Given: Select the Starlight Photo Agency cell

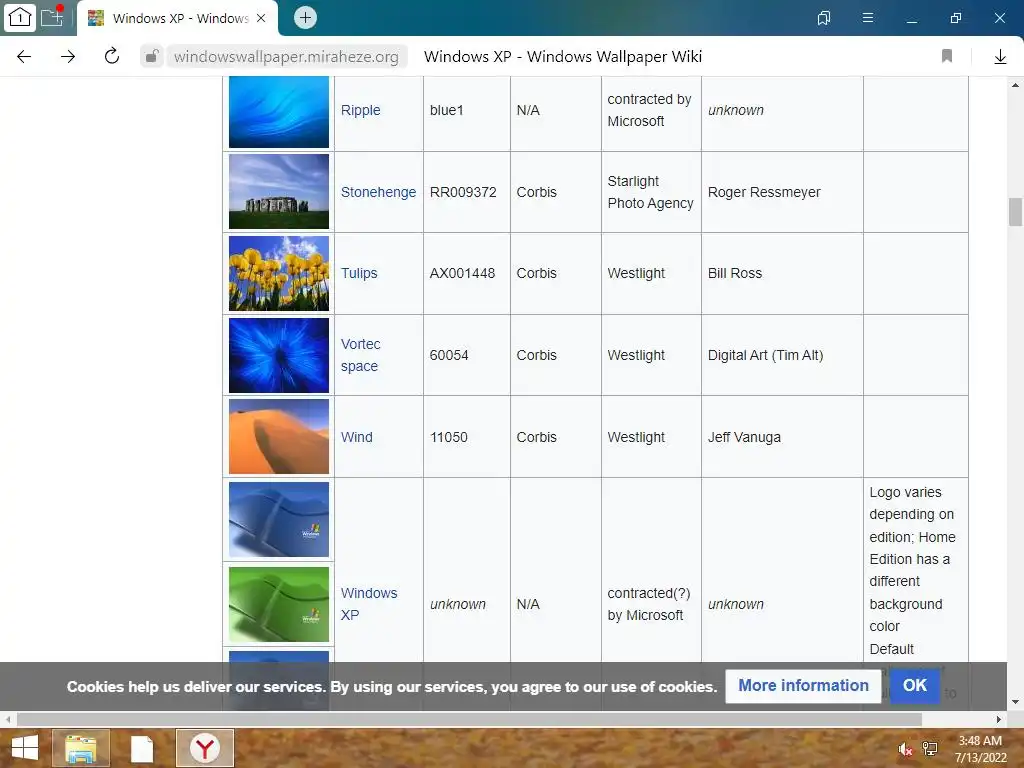Looking at the screenshot, I should (651, 192).
